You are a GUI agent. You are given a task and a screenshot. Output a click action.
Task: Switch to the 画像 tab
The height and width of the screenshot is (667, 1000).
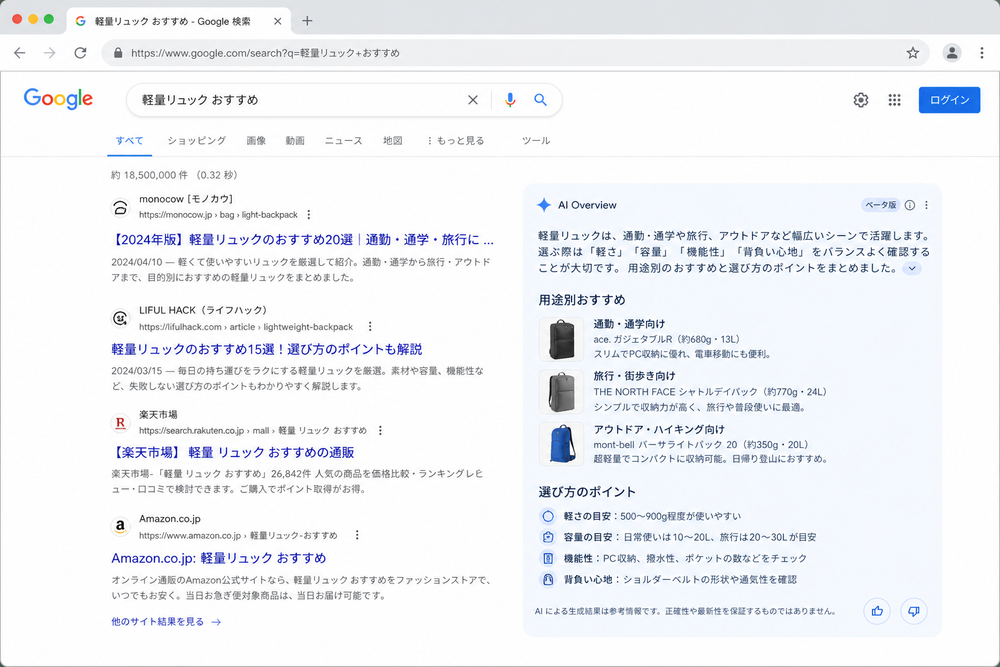click(x=256, y=140)
